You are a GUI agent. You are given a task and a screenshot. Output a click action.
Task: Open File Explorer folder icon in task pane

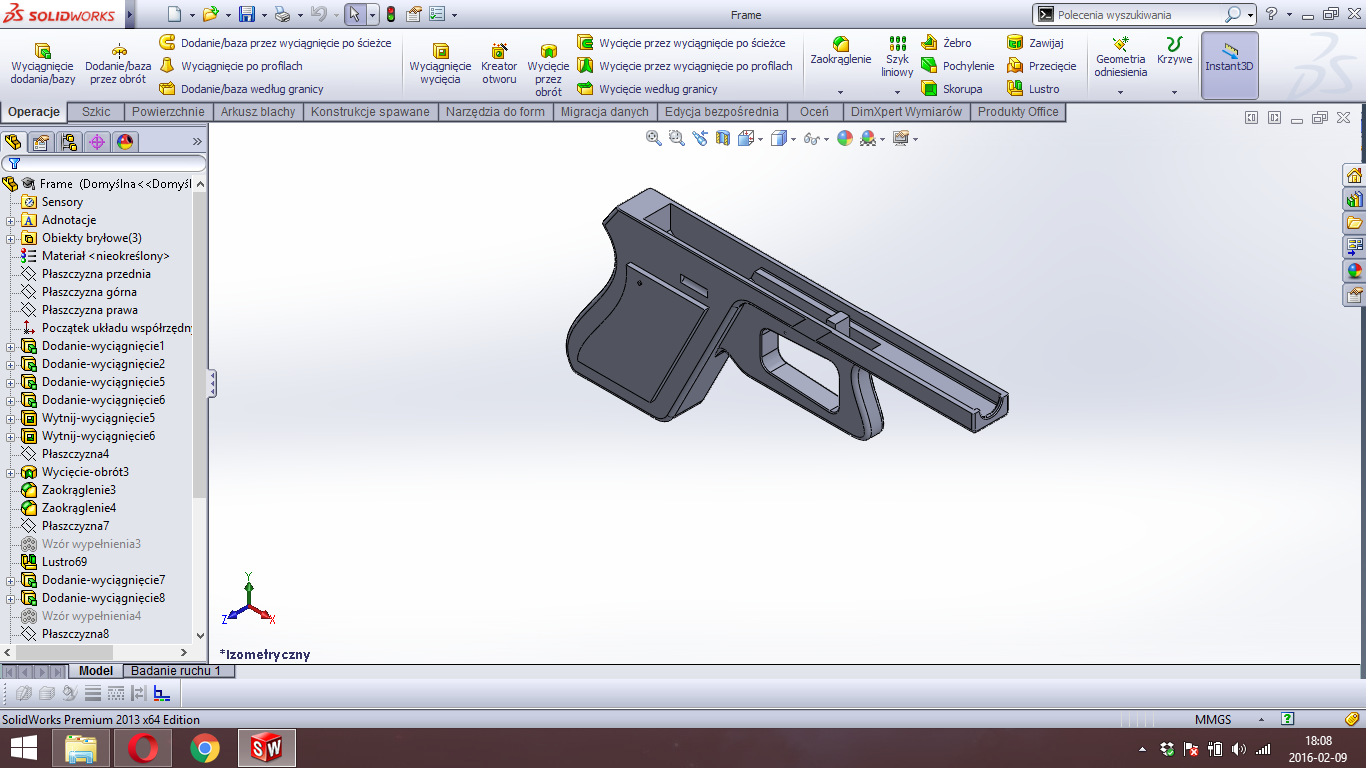pyautogui.click(x=1354, y=223)
